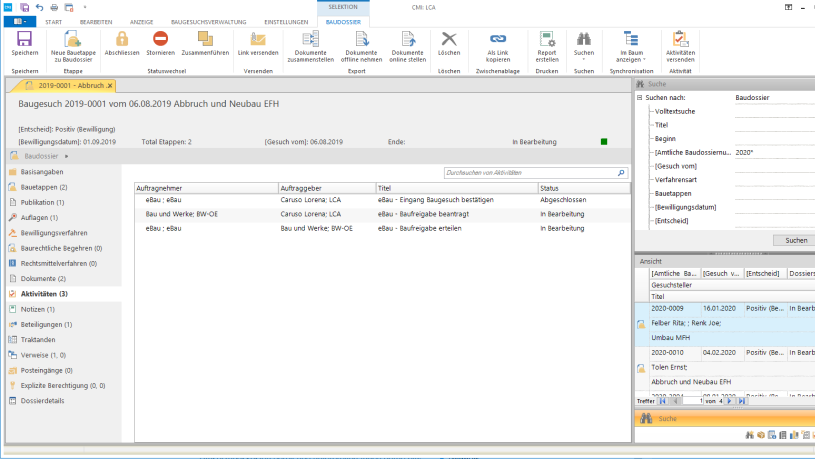This screenshot has width=815, height=459.
Task: Click the Speichern save icon
Action: [24, 42]
